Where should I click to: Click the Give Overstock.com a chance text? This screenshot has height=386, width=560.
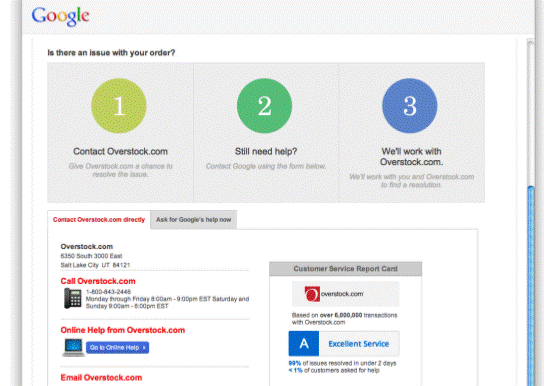pyautogui.click(x=120, y=170)
